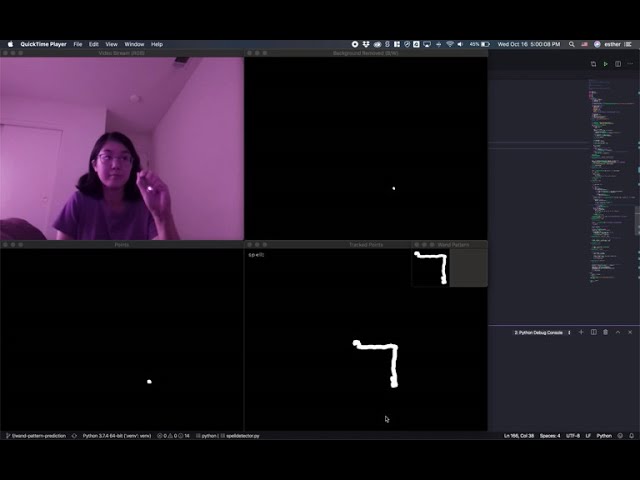Open the File menu

(77, 44)
